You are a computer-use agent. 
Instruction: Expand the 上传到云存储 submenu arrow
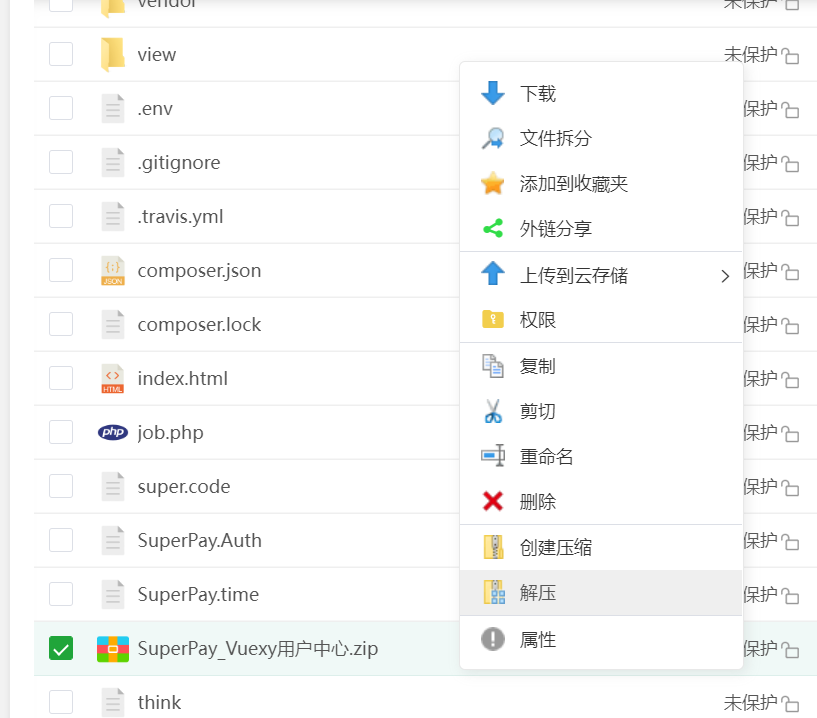(x=725, y=276)
